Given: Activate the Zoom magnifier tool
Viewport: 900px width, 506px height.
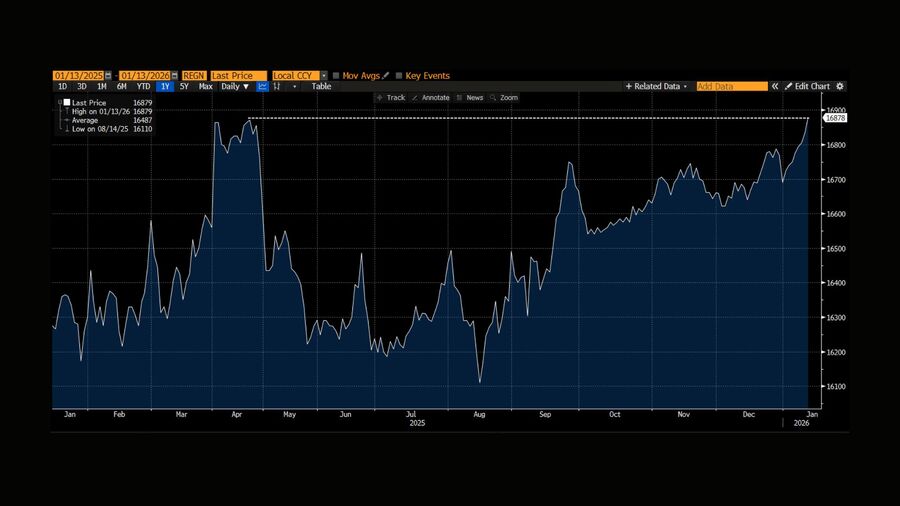Looking at the screenshot, I should (x=505, y=98).
